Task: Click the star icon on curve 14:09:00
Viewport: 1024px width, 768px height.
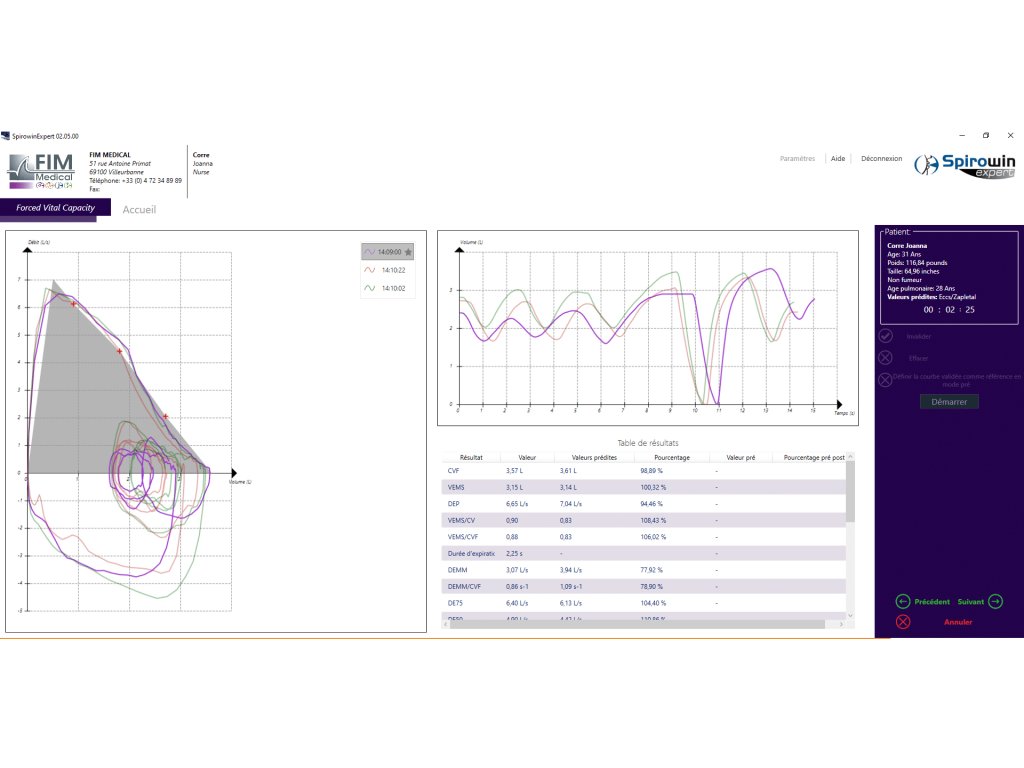Action: [x=408, y=252]
